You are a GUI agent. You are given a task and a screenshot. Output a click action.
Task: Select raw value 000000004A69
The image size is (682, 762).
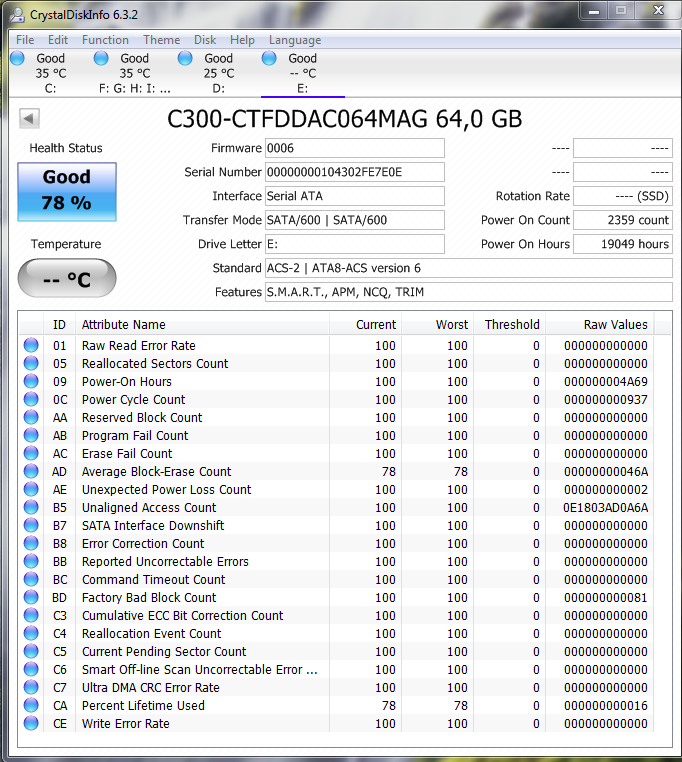(x=606, y=382)
